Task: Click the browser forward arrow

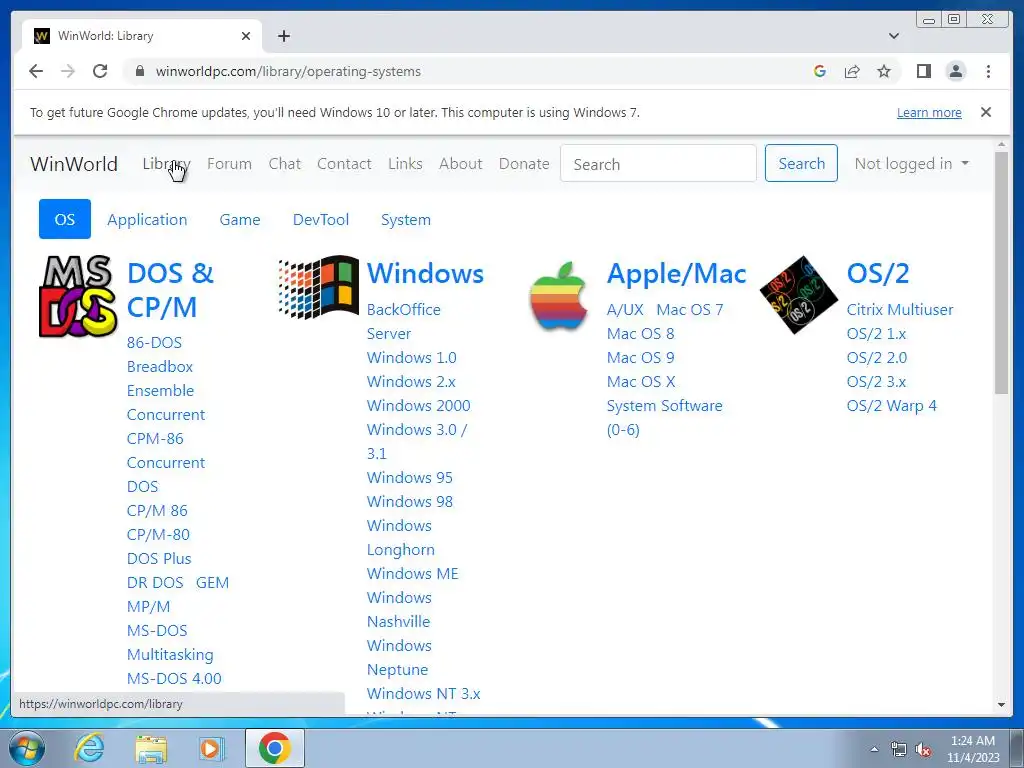Action: (68, 71)
